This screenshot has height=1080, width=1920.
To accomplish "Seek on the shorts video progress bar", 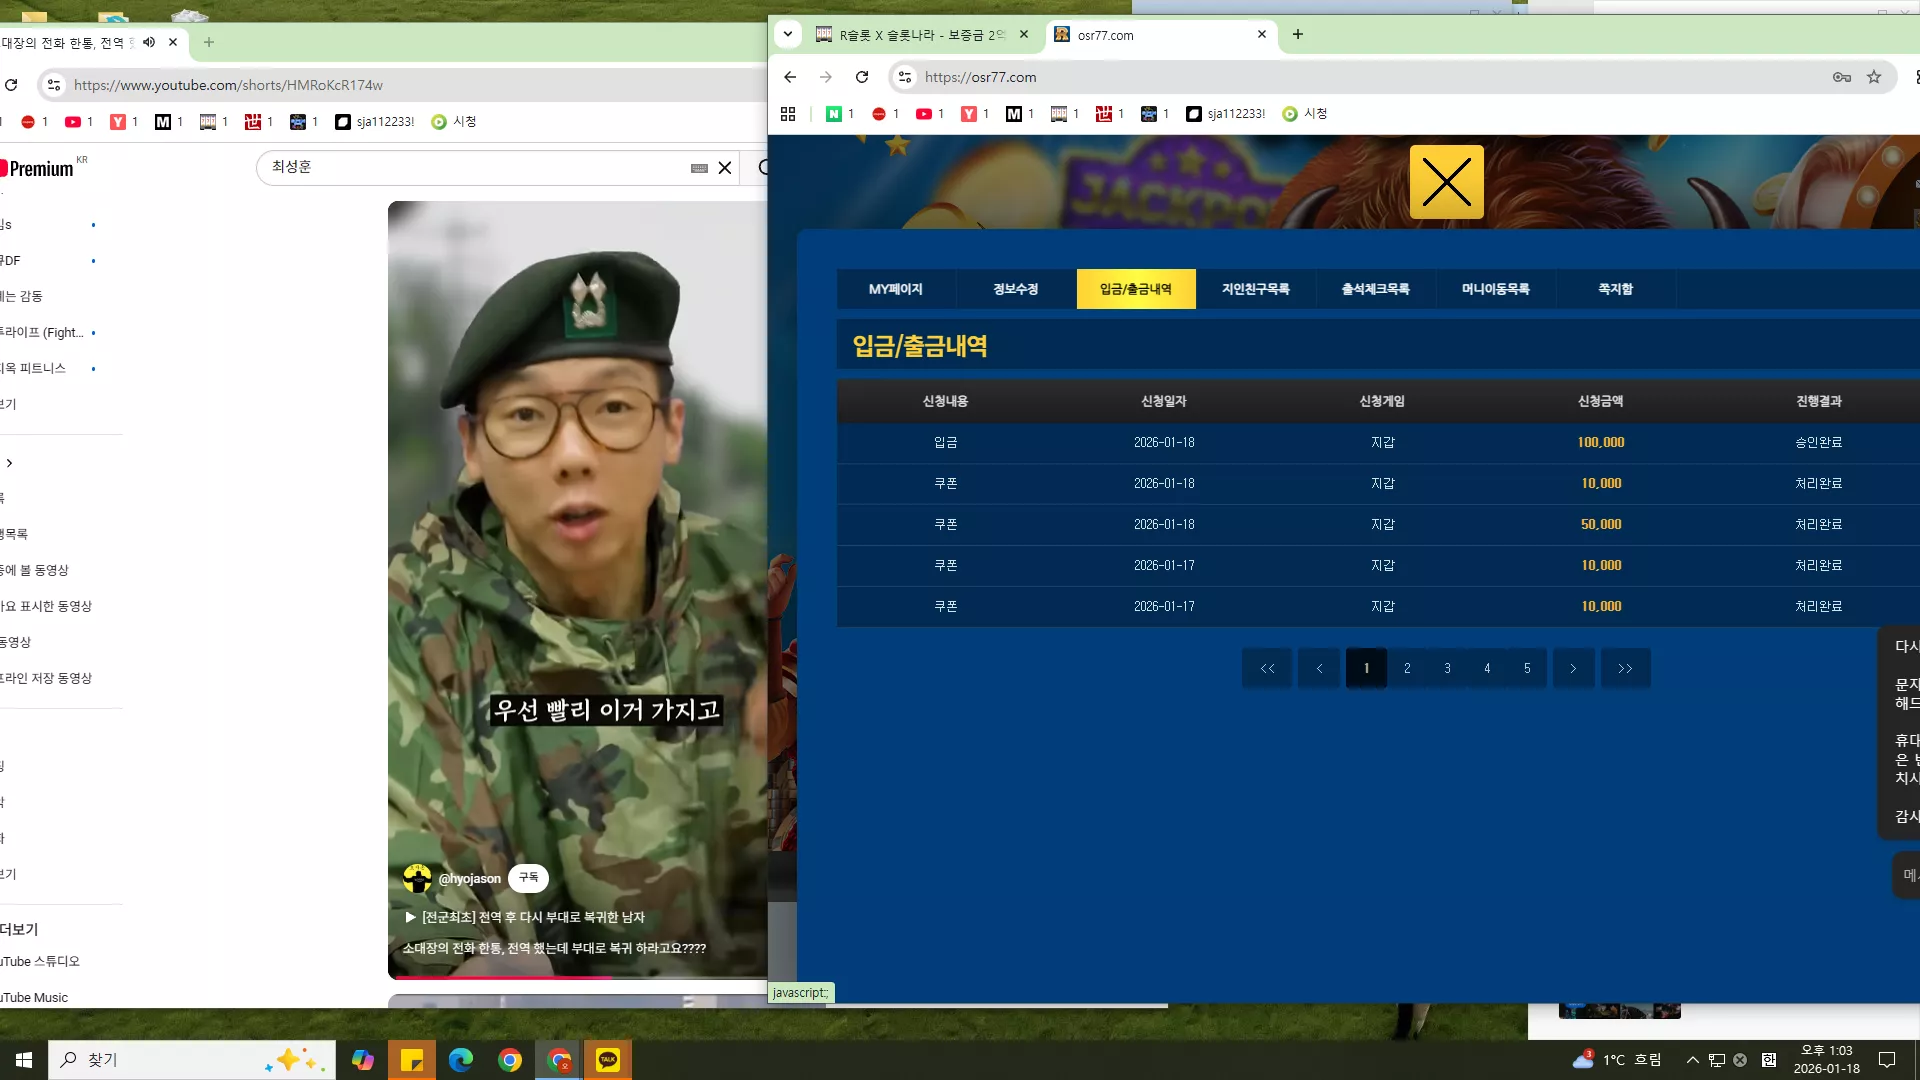I will pos(578,977).
